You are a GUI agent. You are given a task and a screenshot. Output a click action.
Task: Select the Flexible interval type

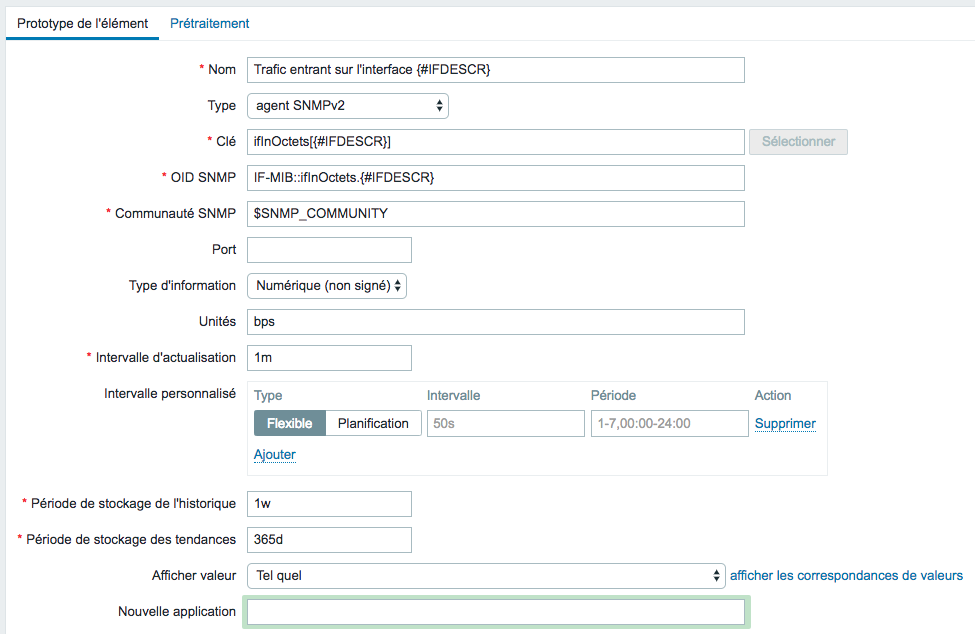click(290, 423)
